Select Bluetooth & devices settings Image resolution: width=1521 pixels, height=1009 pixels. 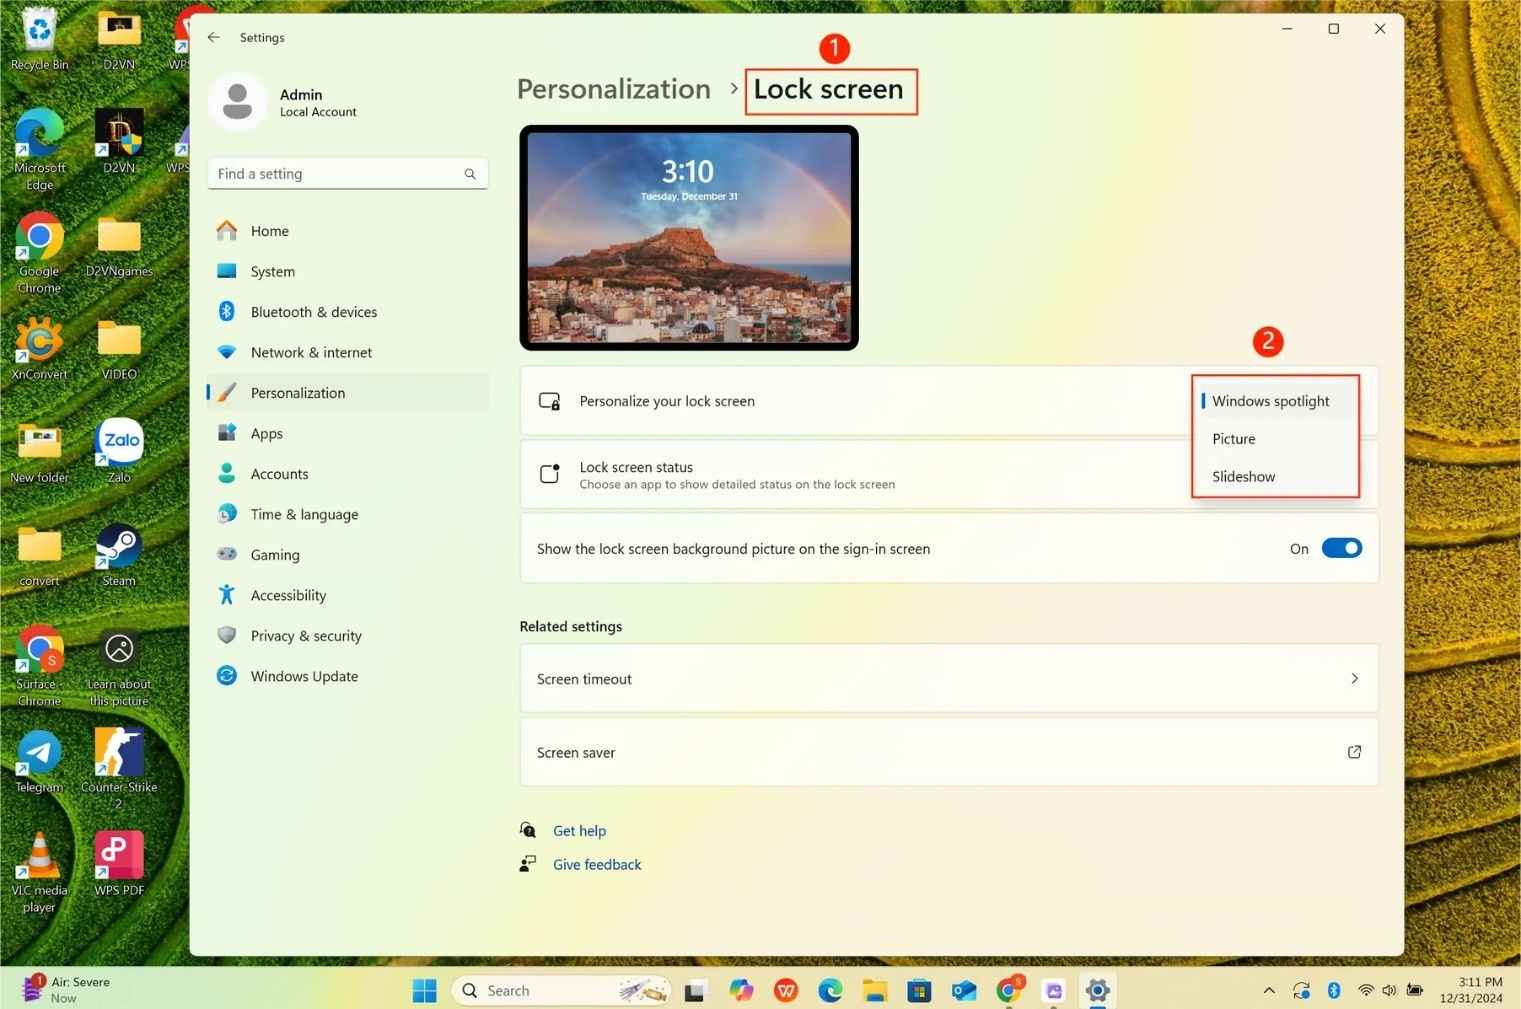313,311
